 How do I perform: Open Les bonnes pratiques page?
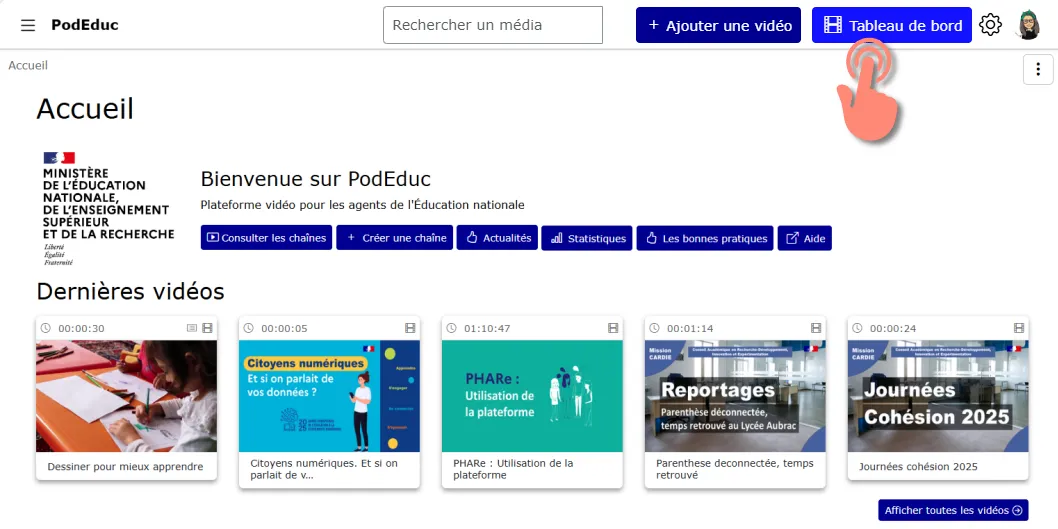tap(705, 238)
